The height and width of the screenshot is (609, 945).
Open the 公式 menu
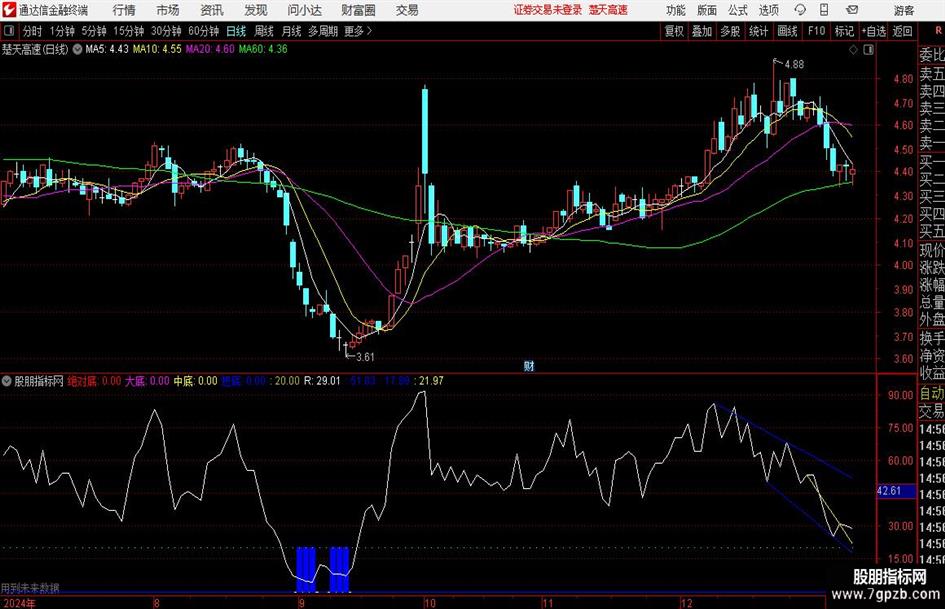click(x=738, y=10)
